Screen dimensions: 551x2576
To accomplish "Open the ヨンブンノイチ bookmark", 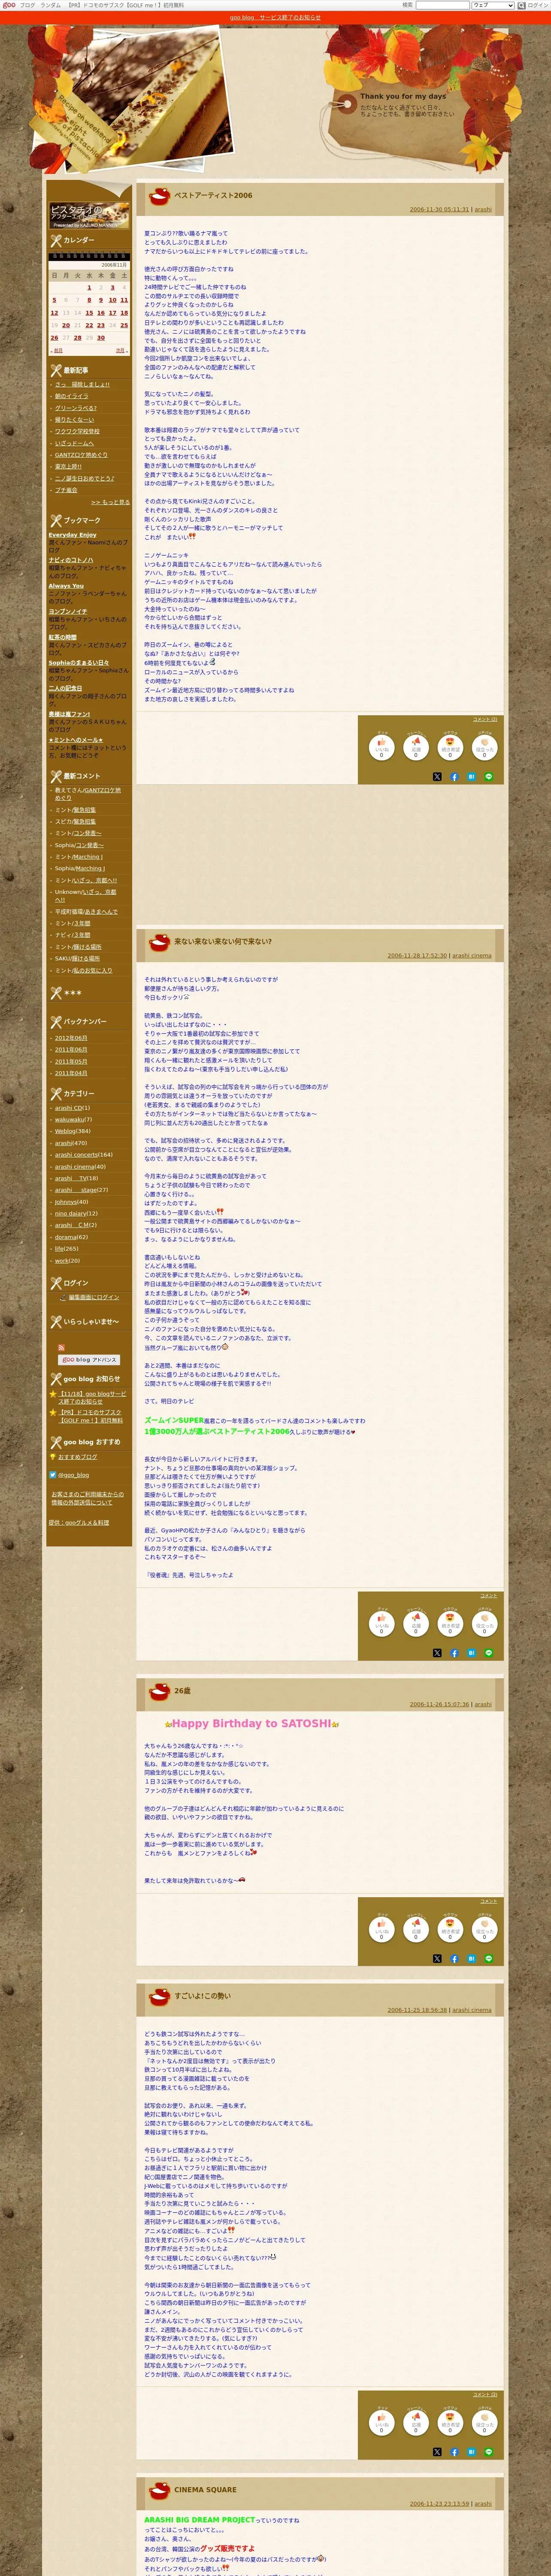I will coord(68,611).
